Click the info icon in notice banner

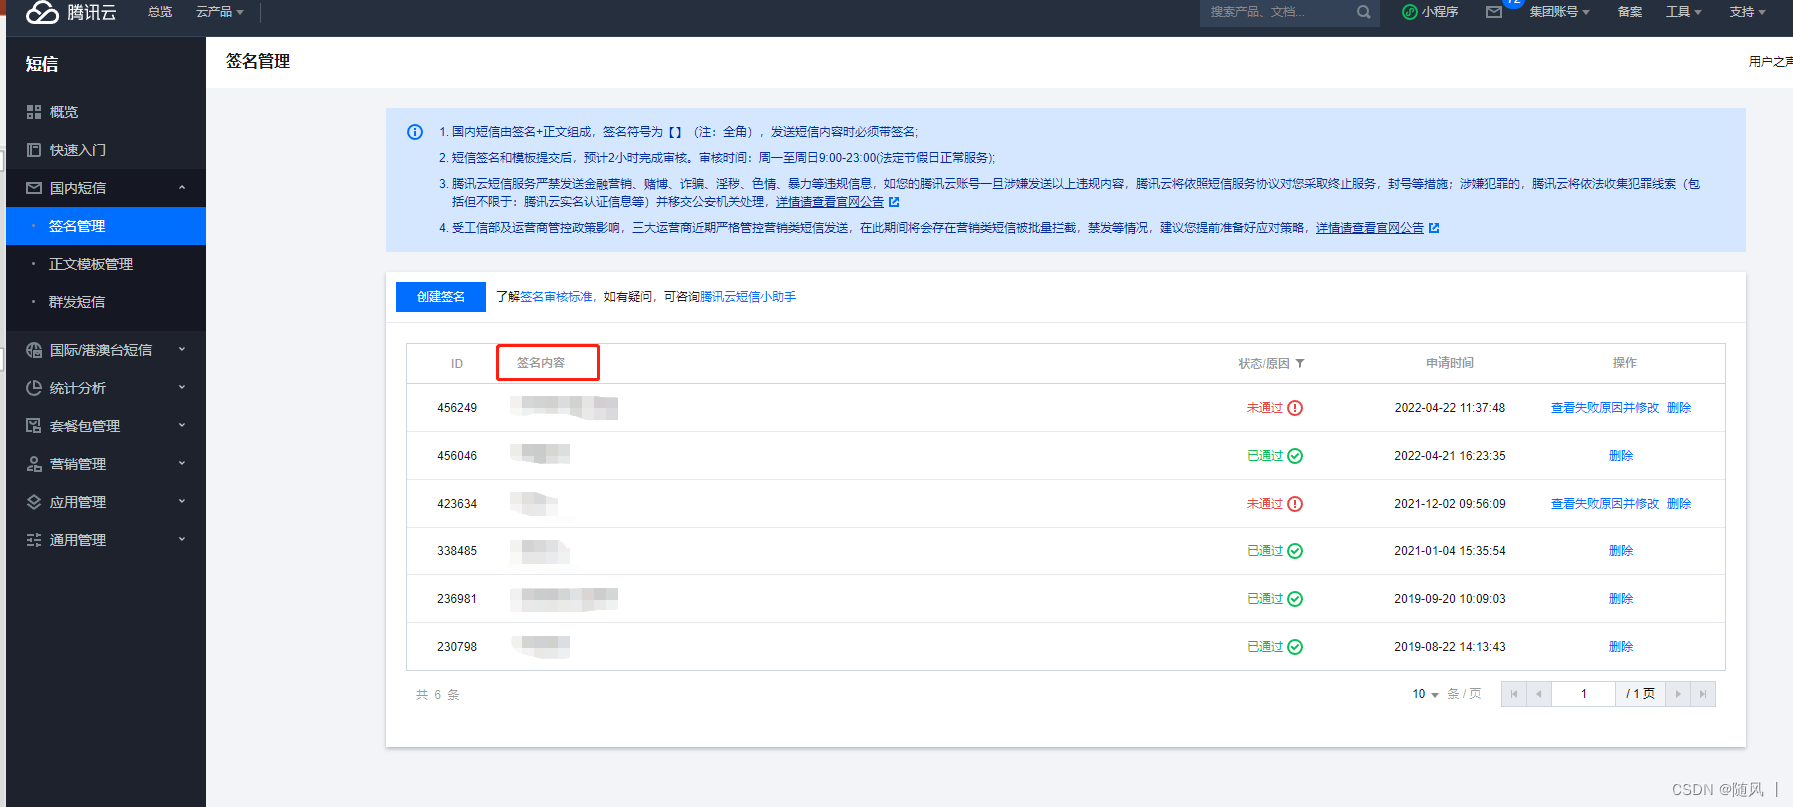tap(415, 132)
